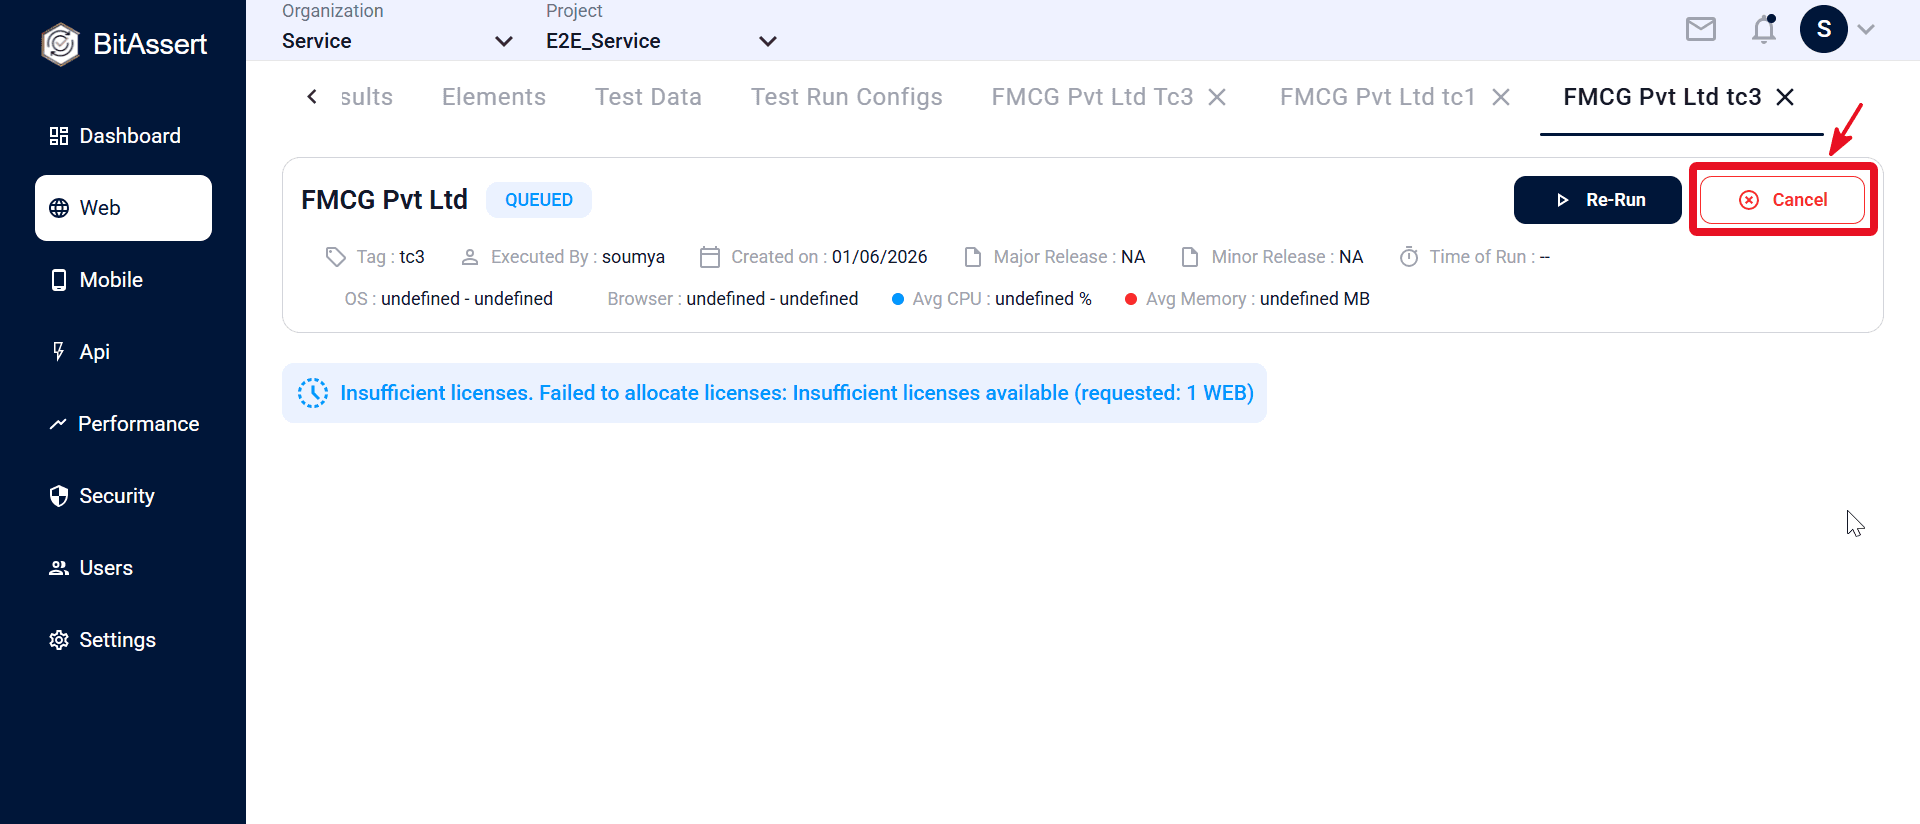
Task: Open the Api section in sidebar
Action: click(123, 352)
